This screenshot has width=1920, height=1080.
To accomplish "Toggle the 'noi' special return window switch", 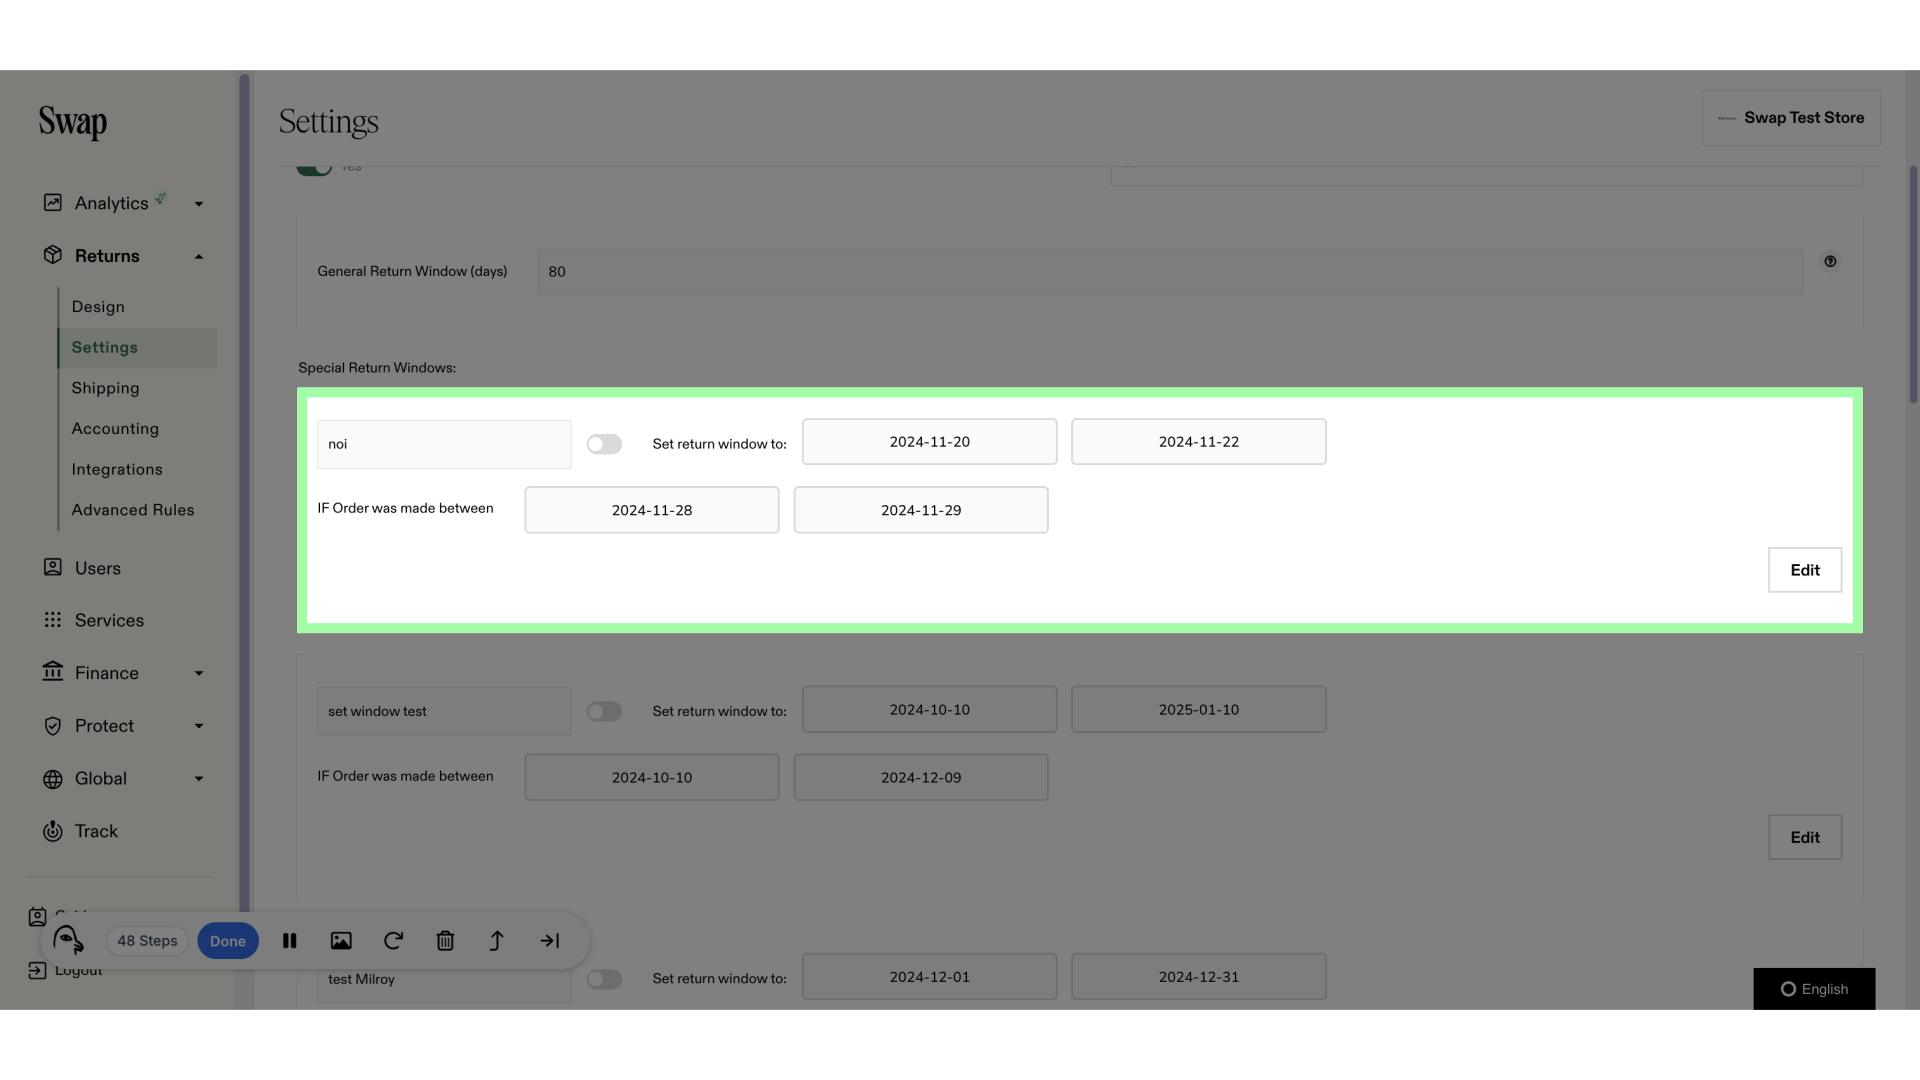I will (x=603, y=442).
